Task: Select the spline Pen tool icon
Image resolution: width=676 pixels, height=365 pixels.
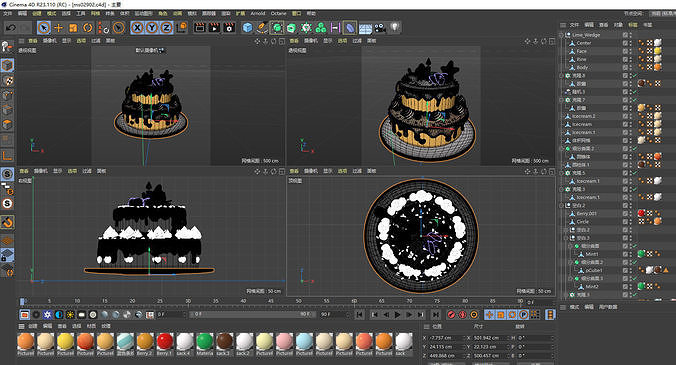Action: tap(262, 28)
